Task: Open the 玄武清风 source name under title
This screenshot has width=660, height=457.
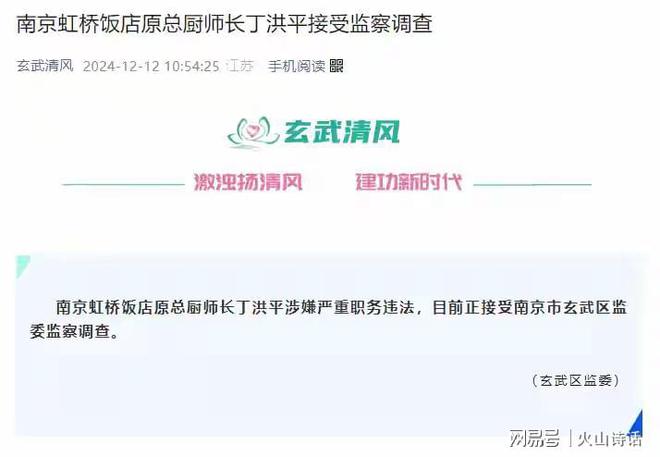Action: [45, 66]
